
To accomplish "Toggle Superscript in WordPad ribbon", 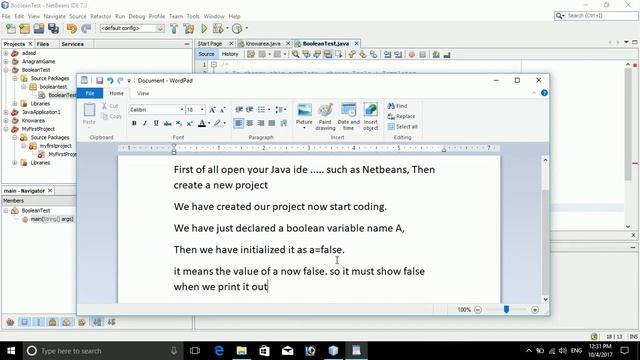I will pyautogui.click(x=189, y=123).
